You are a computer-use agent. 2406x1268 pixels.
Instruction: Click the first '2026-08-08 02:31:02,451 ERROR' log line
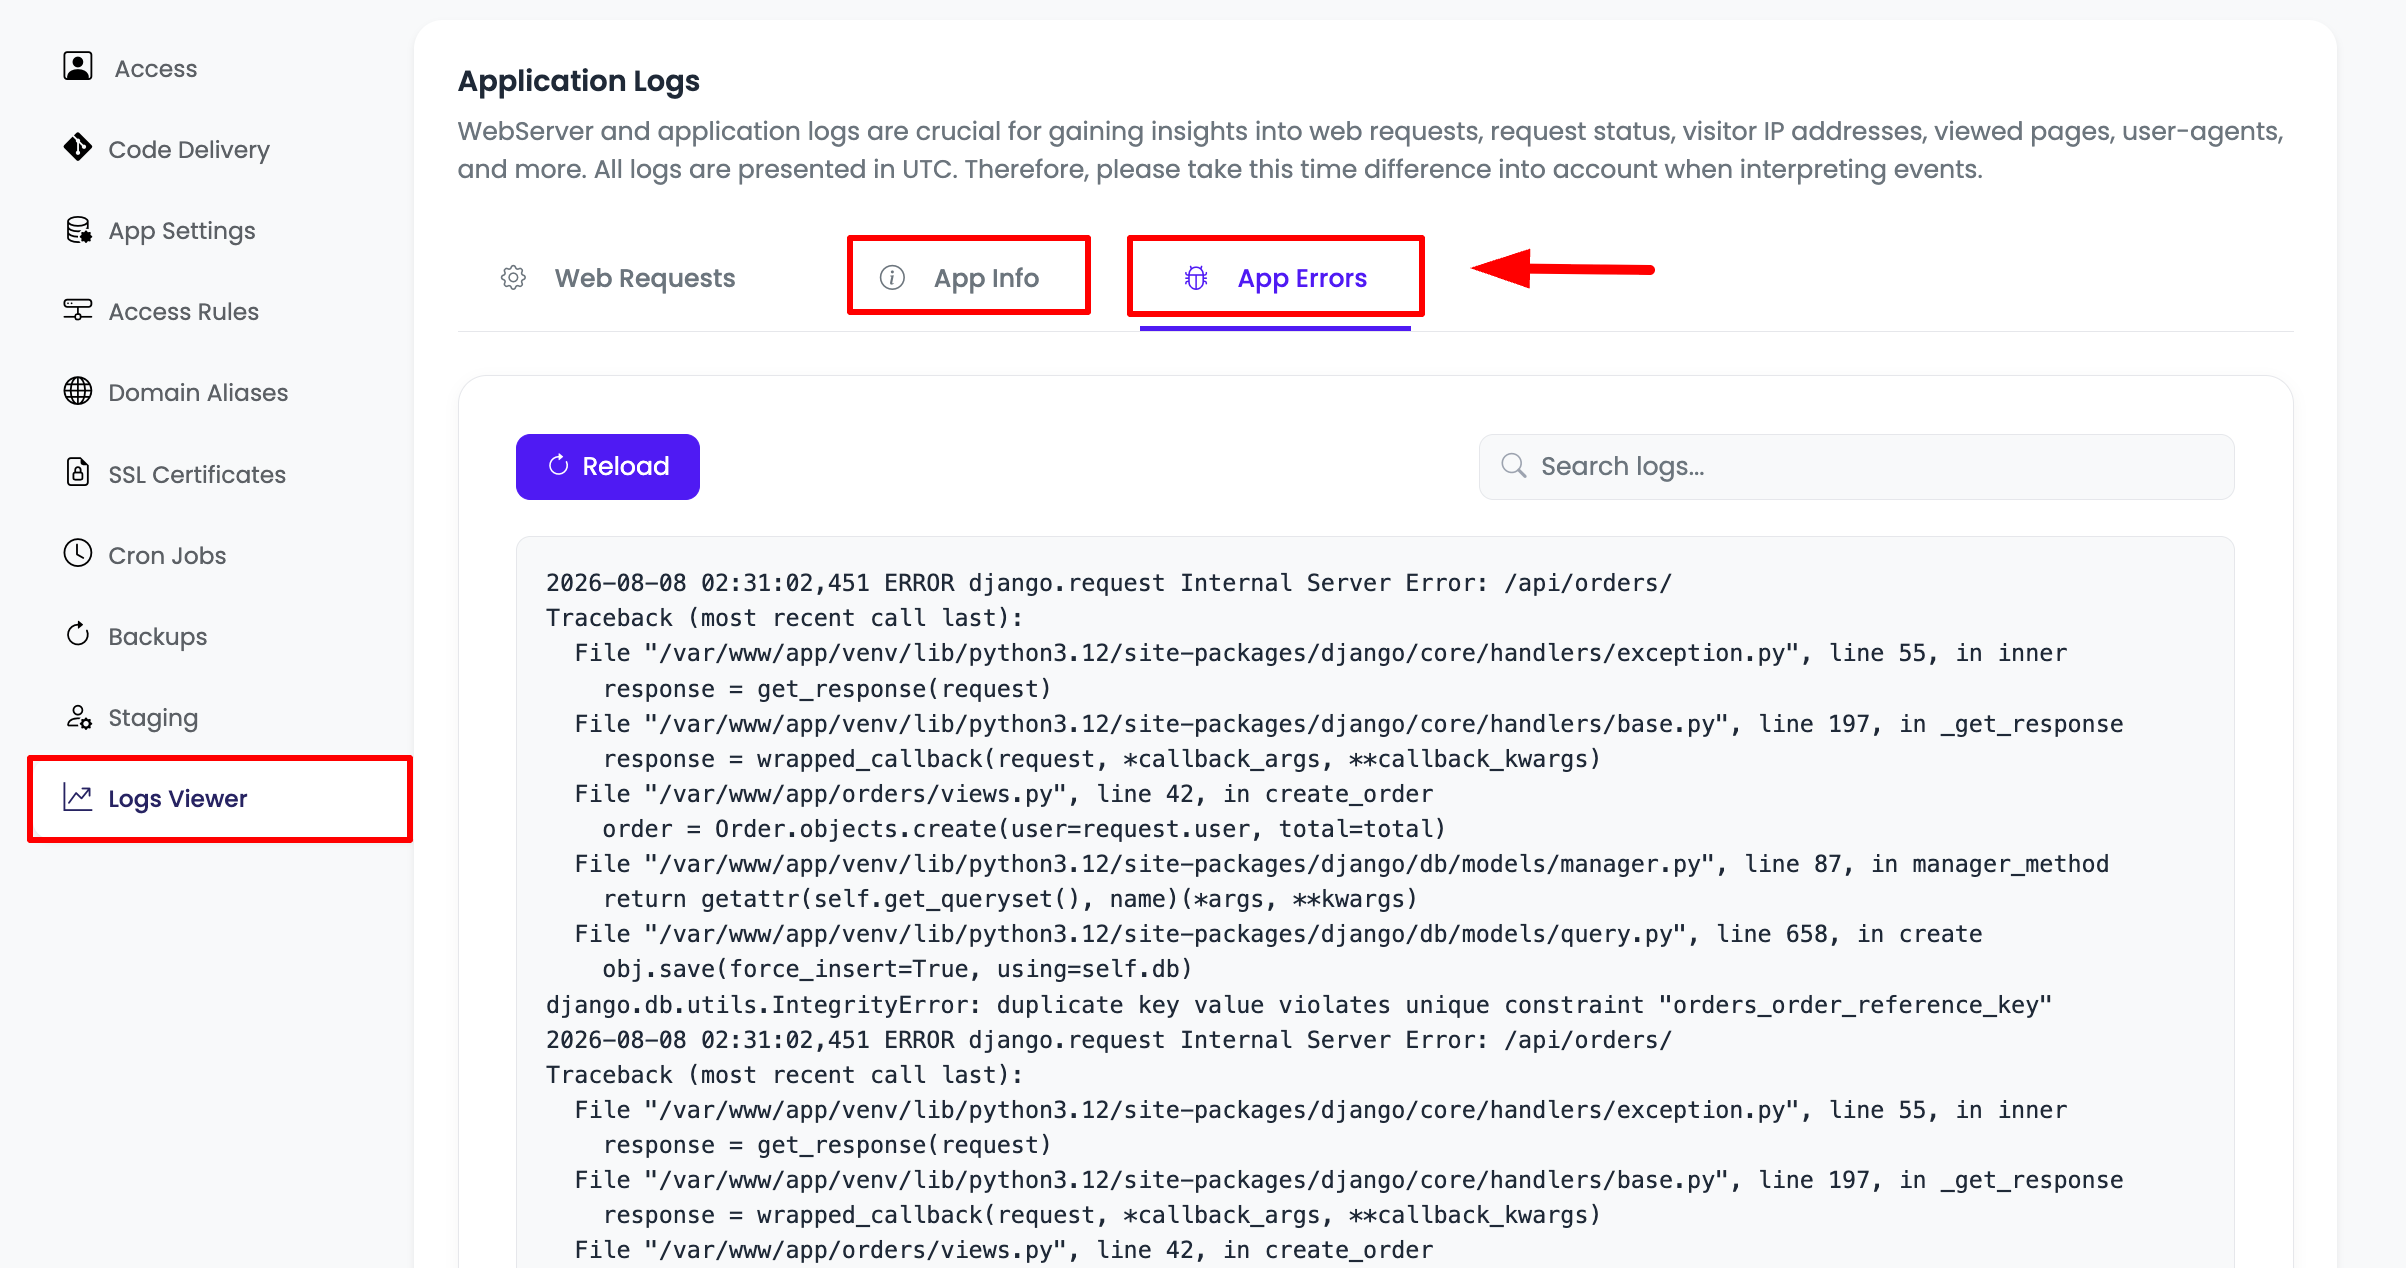pos(1109,583)
